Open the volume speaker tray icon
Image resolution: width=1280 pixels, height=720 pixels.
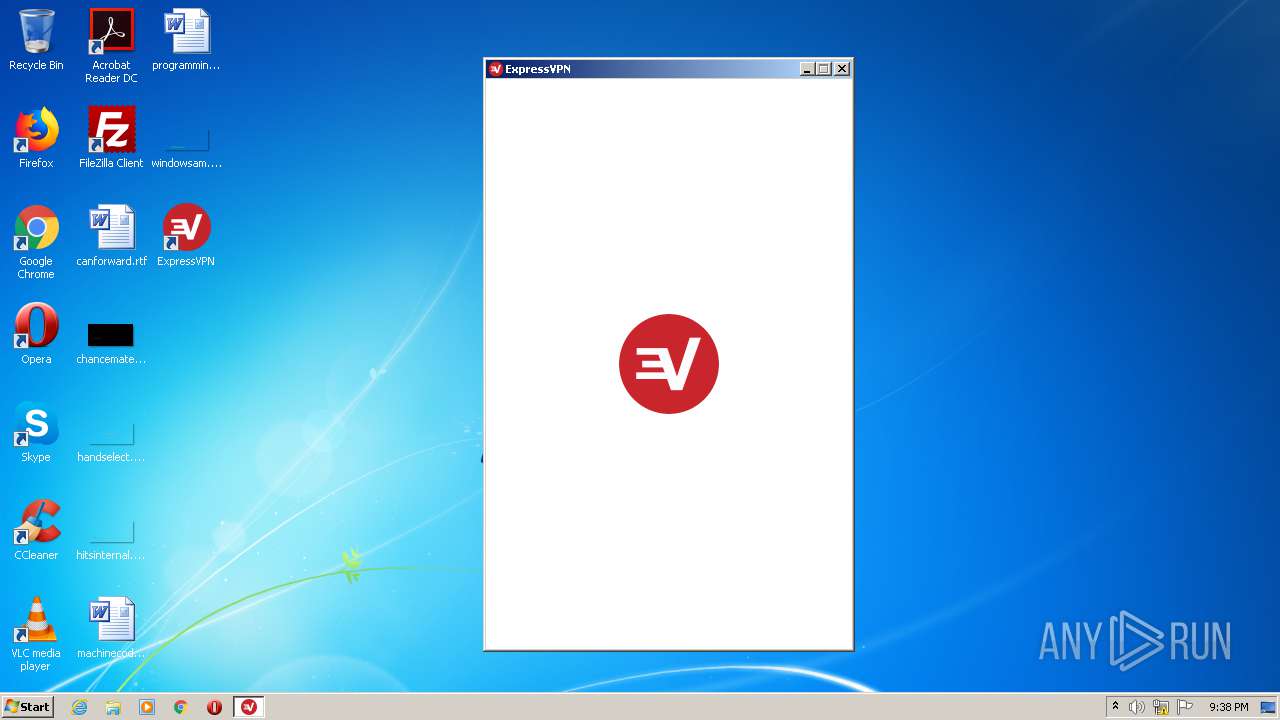tap(1137, 707)
